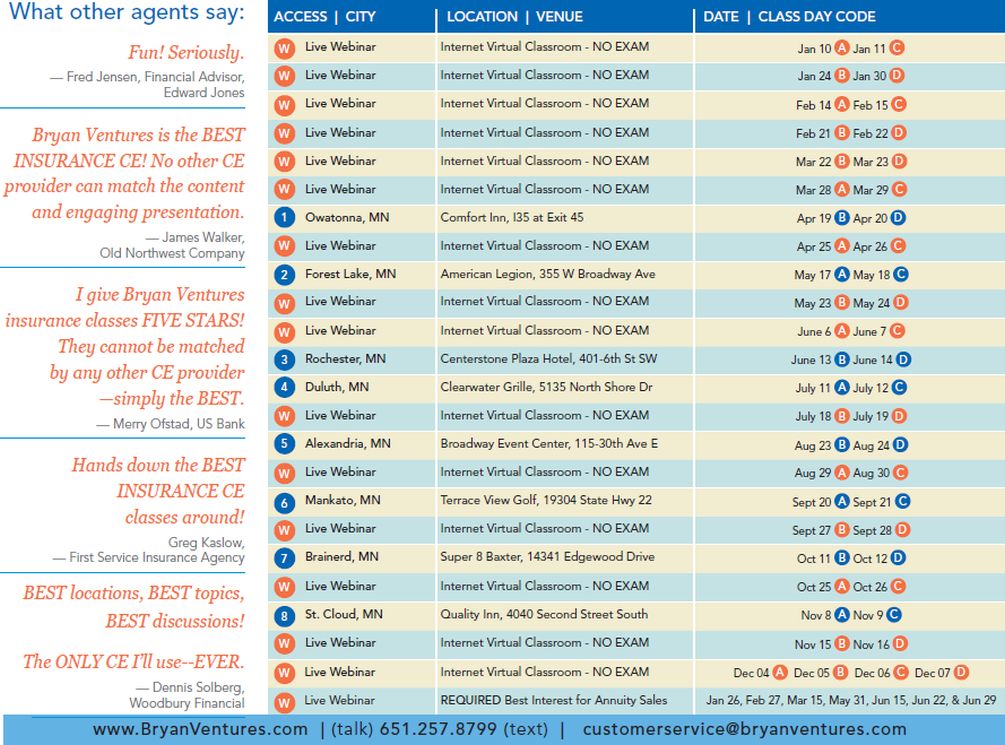Click the W webinar icon in the Feb 14 row
Viewport: 1005px width, 745px height.
click(x=284, y=105)
